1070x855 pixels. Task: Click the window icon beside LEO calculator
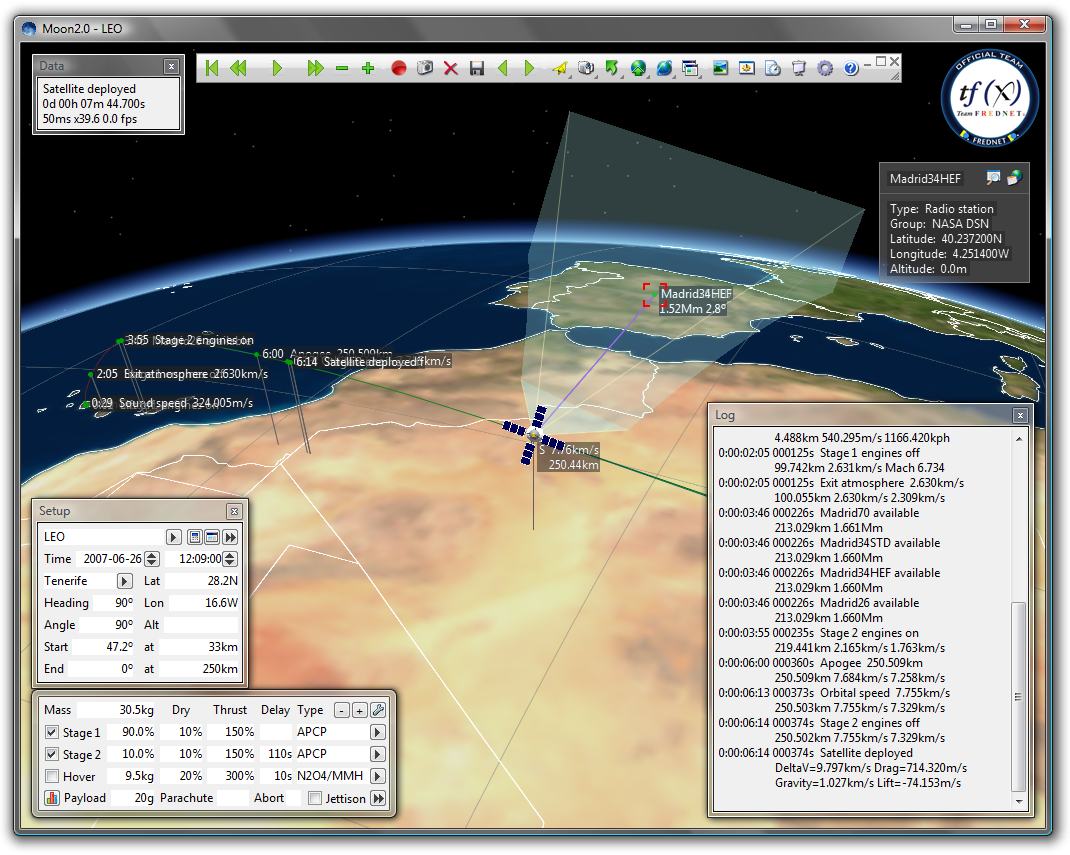coord(212,537)
